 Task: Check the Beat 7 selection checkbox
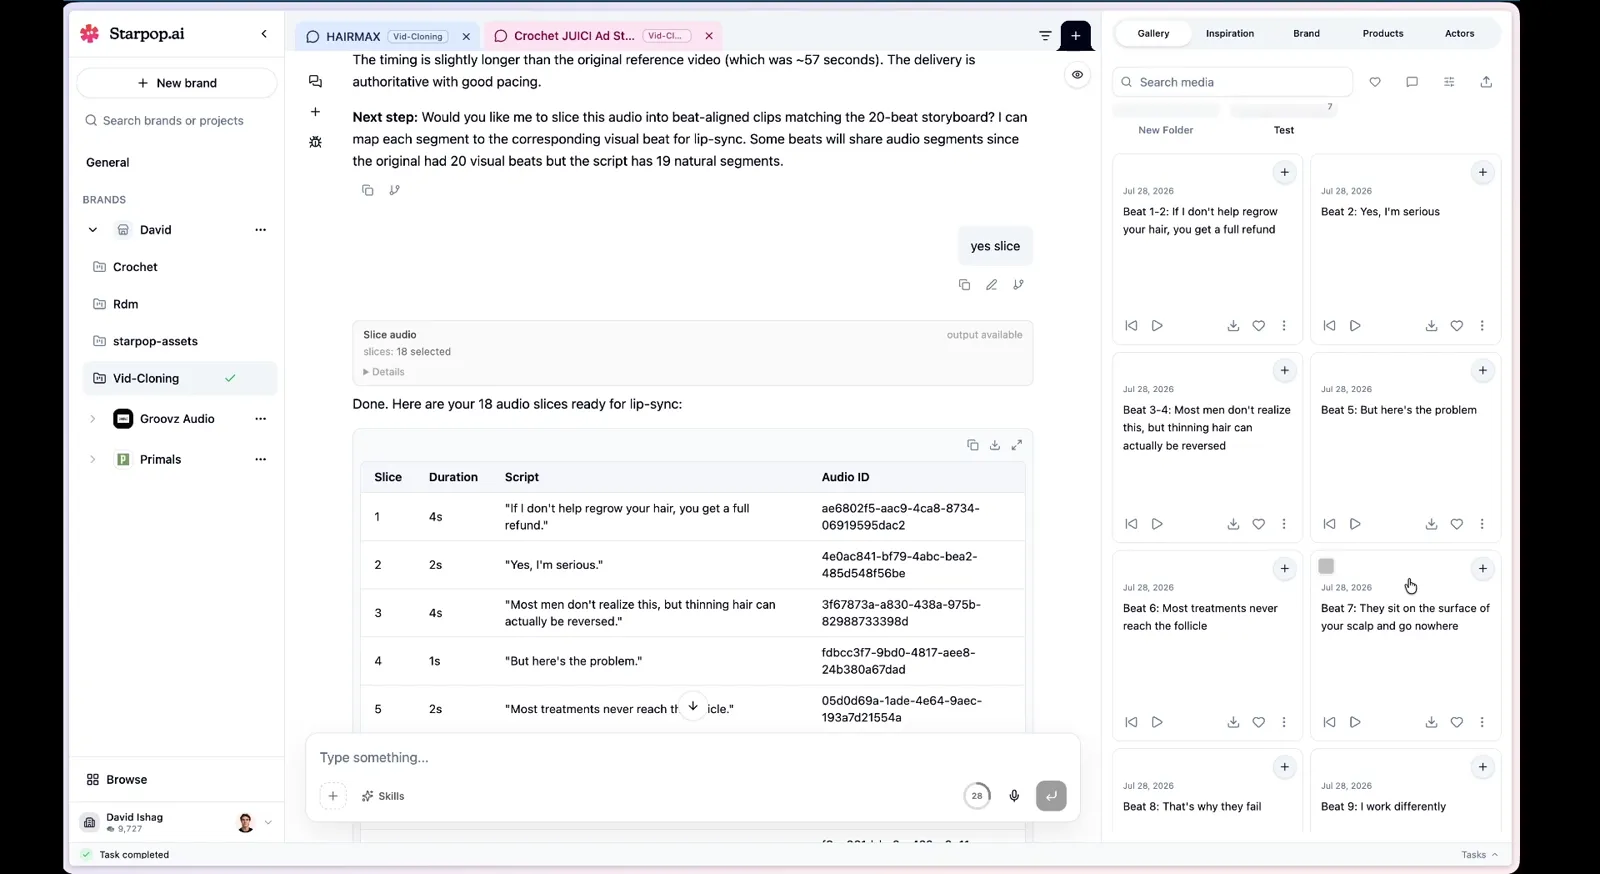[x=1326, y=566]
